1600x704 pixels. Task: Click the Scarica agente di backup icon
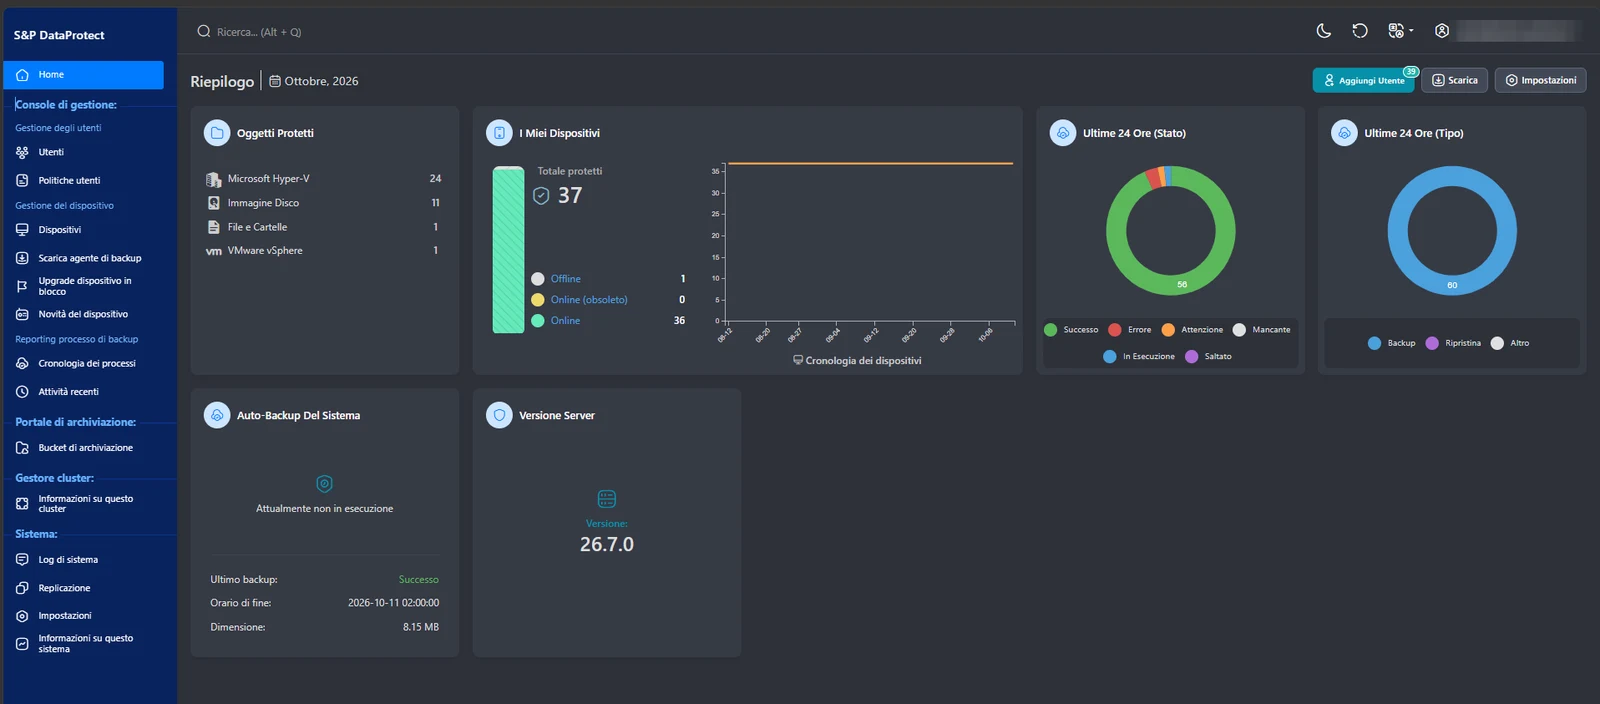coord(22,258)
